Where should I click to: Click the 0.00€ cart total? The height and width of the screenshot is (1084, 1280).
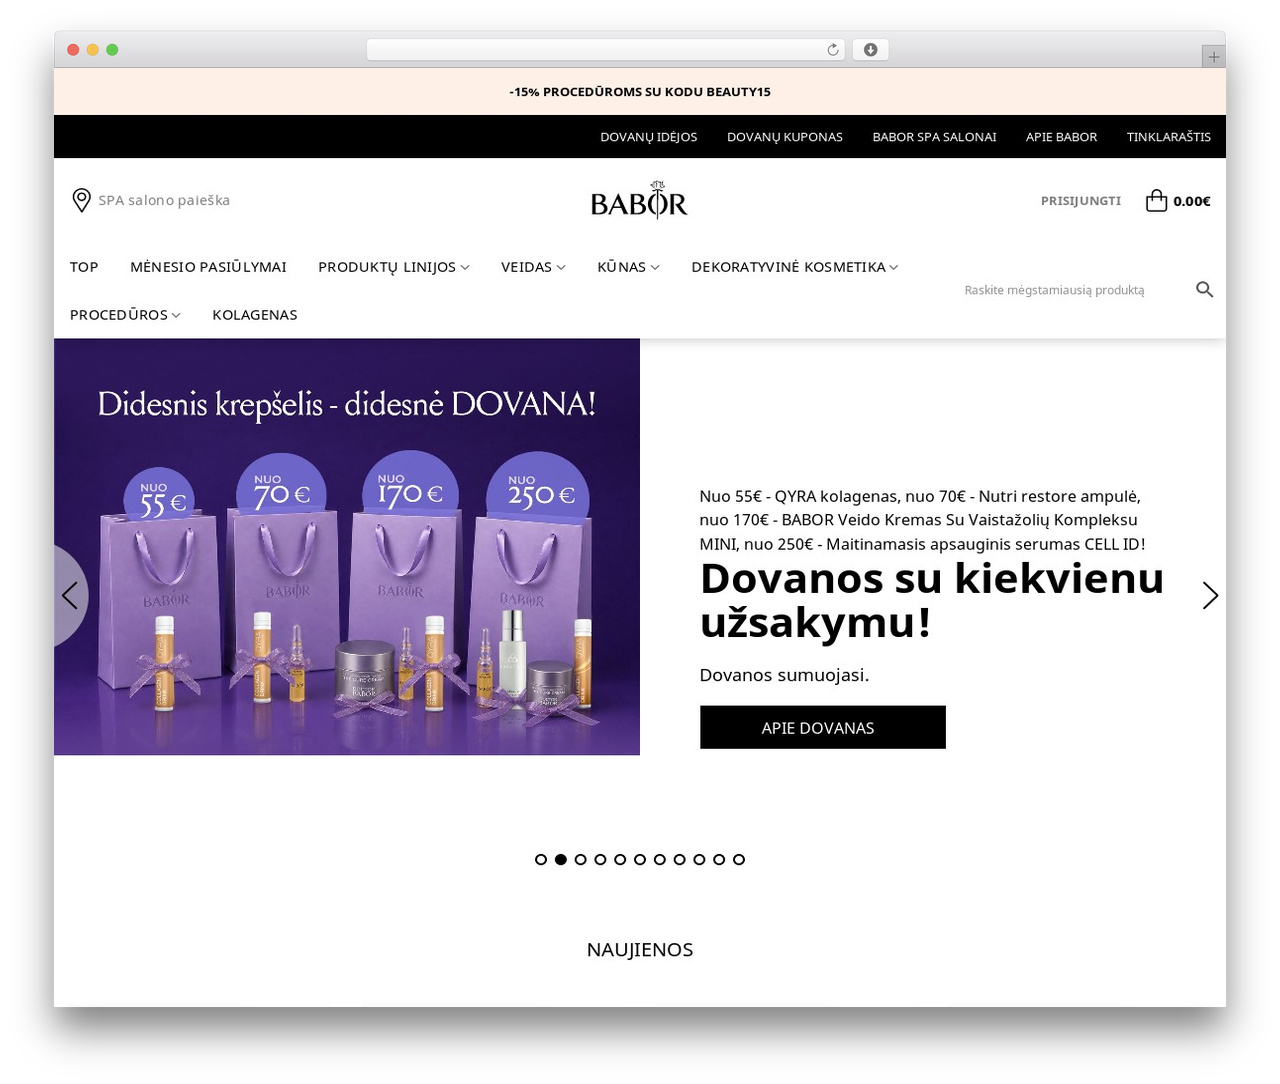tap(1192, 201)
